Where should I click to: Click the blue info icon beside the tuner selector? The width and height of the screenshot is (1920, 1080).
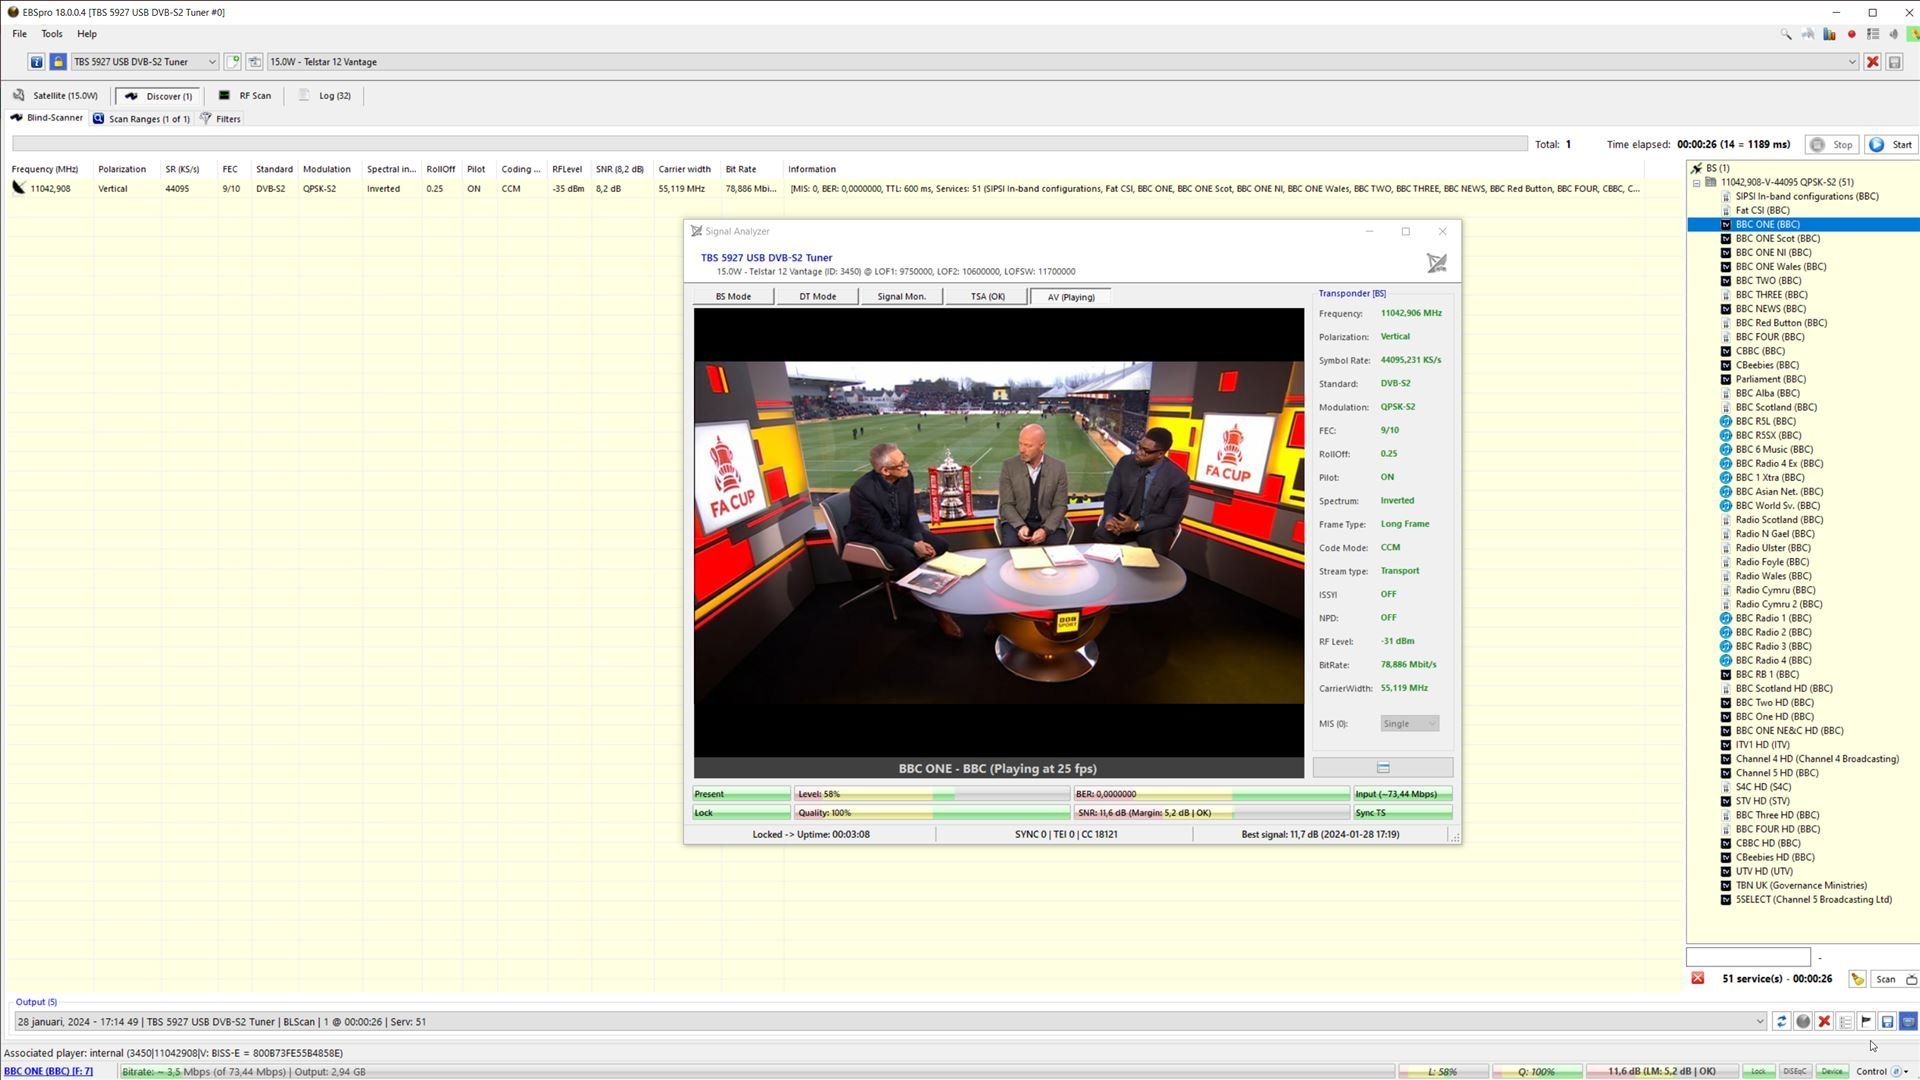click(x=37, y=62)
